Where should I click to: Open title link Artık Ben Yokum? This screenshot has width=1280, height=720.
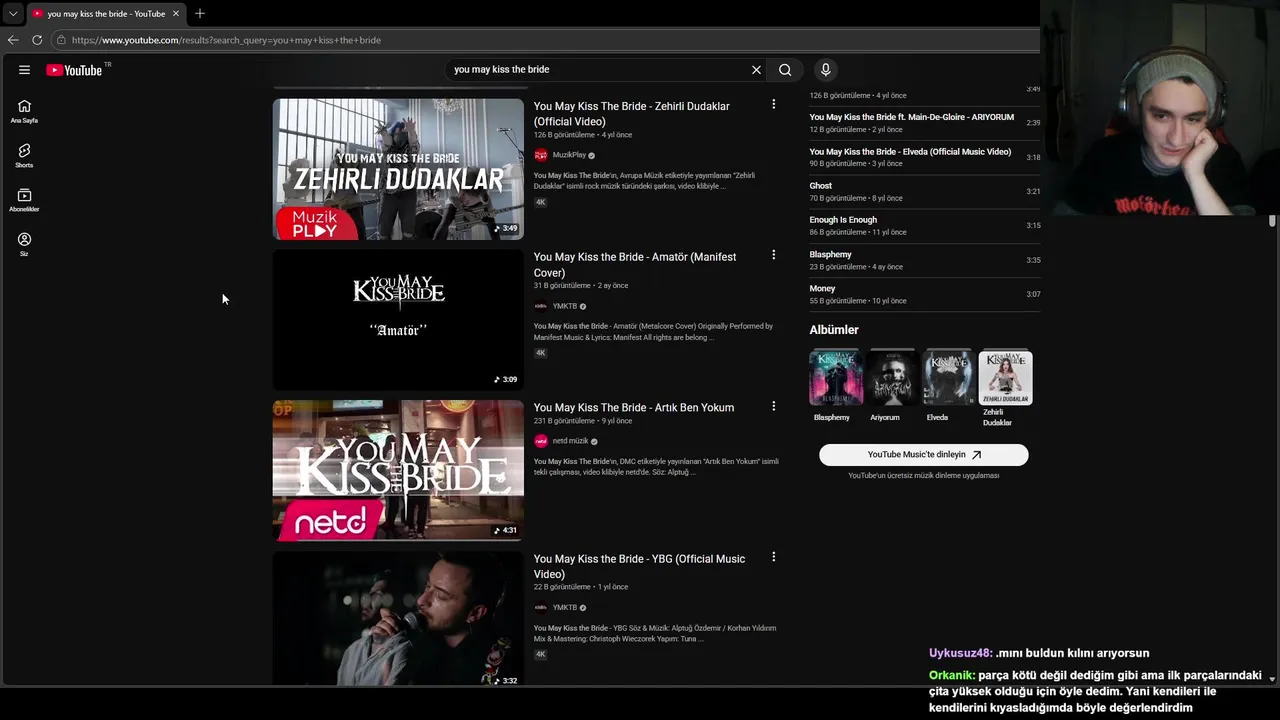pos(634,408)
